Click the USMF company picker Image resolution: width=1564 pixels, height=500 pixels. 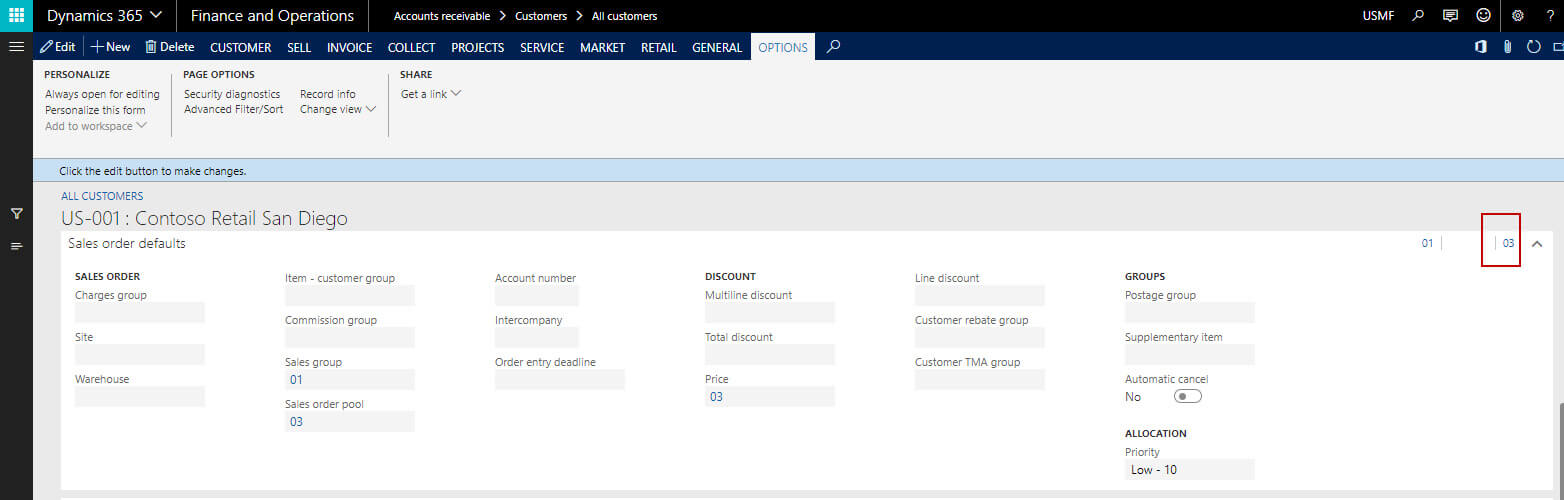tap(1379, 16)
